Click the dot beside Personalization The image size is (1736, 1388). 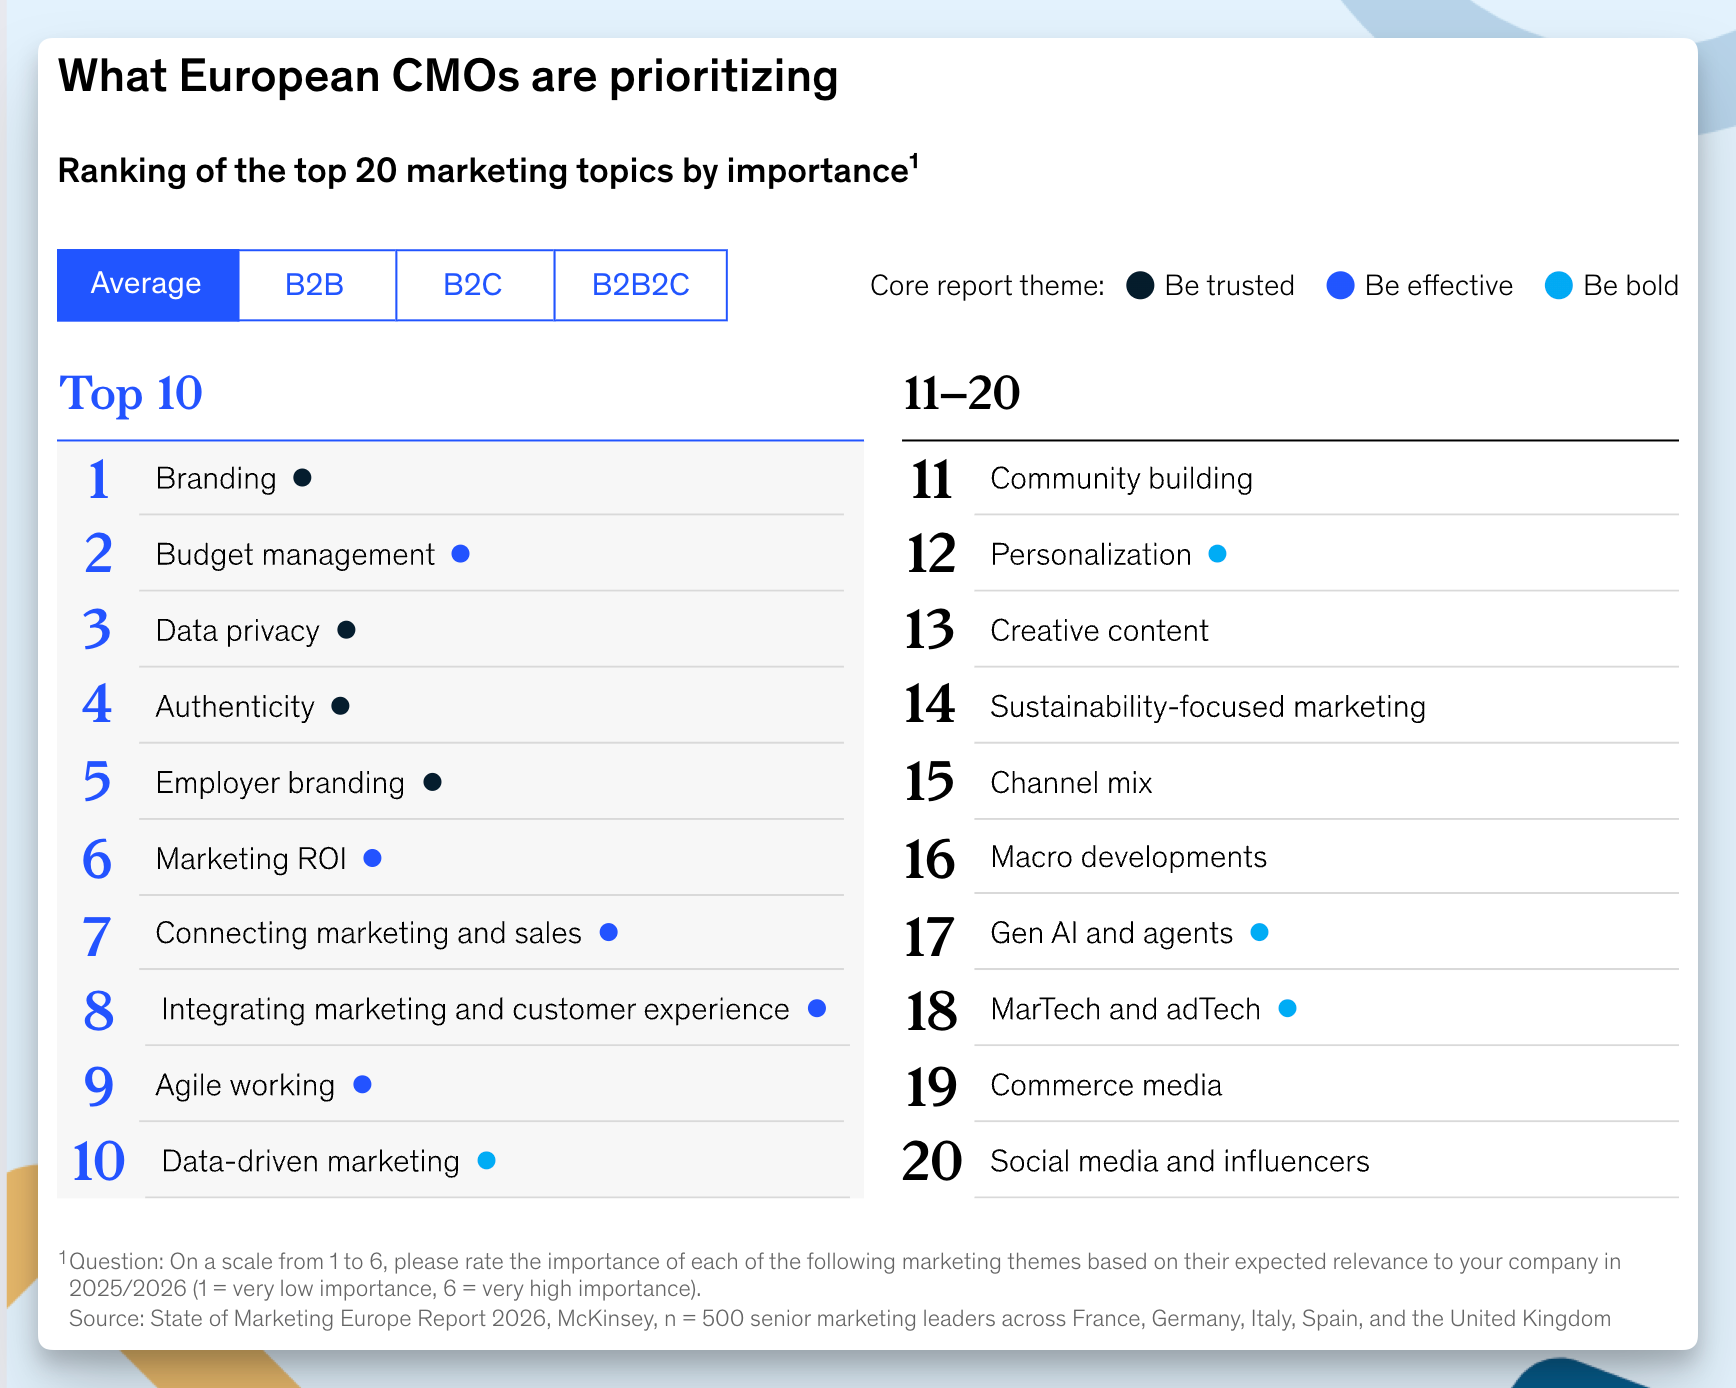[1217, 554]
